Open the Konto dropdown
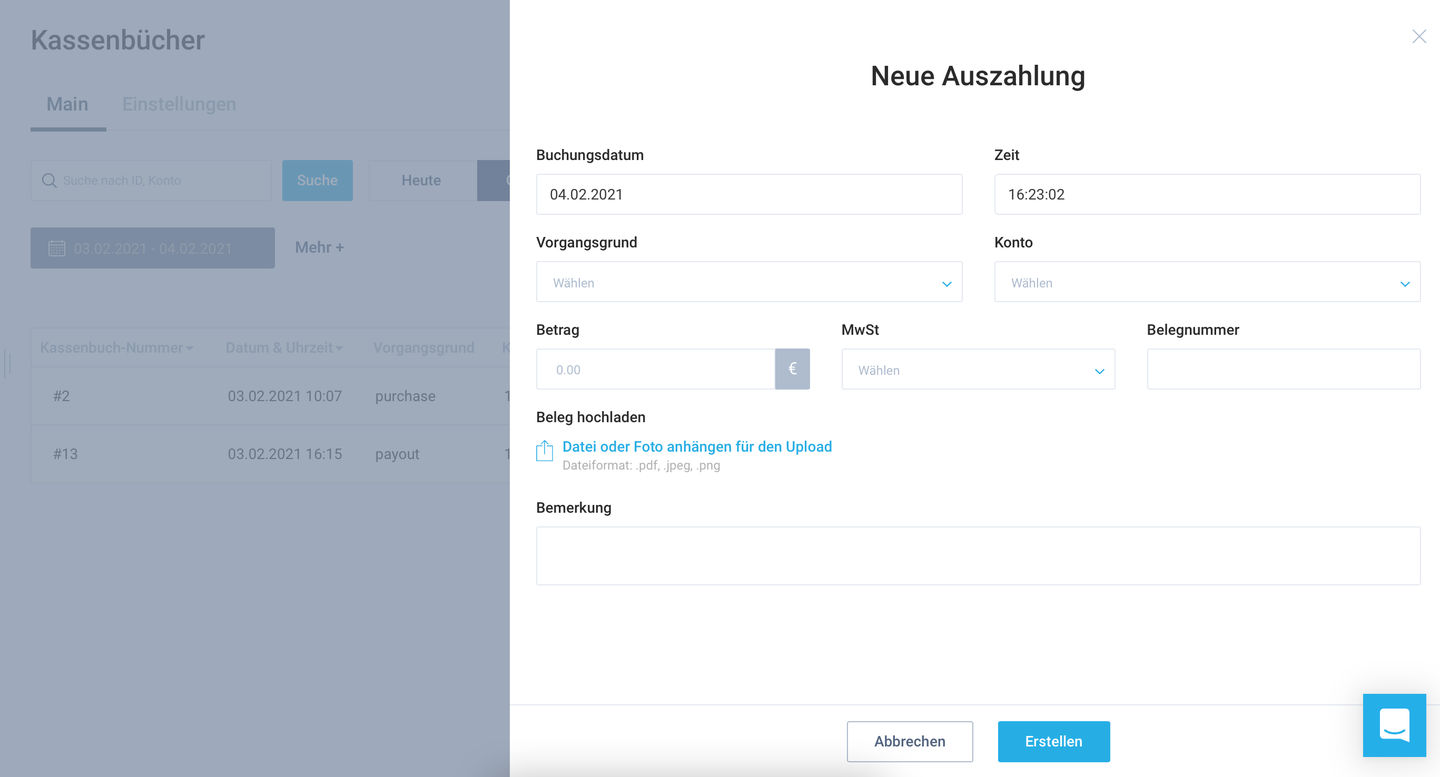 point(1207,282)
